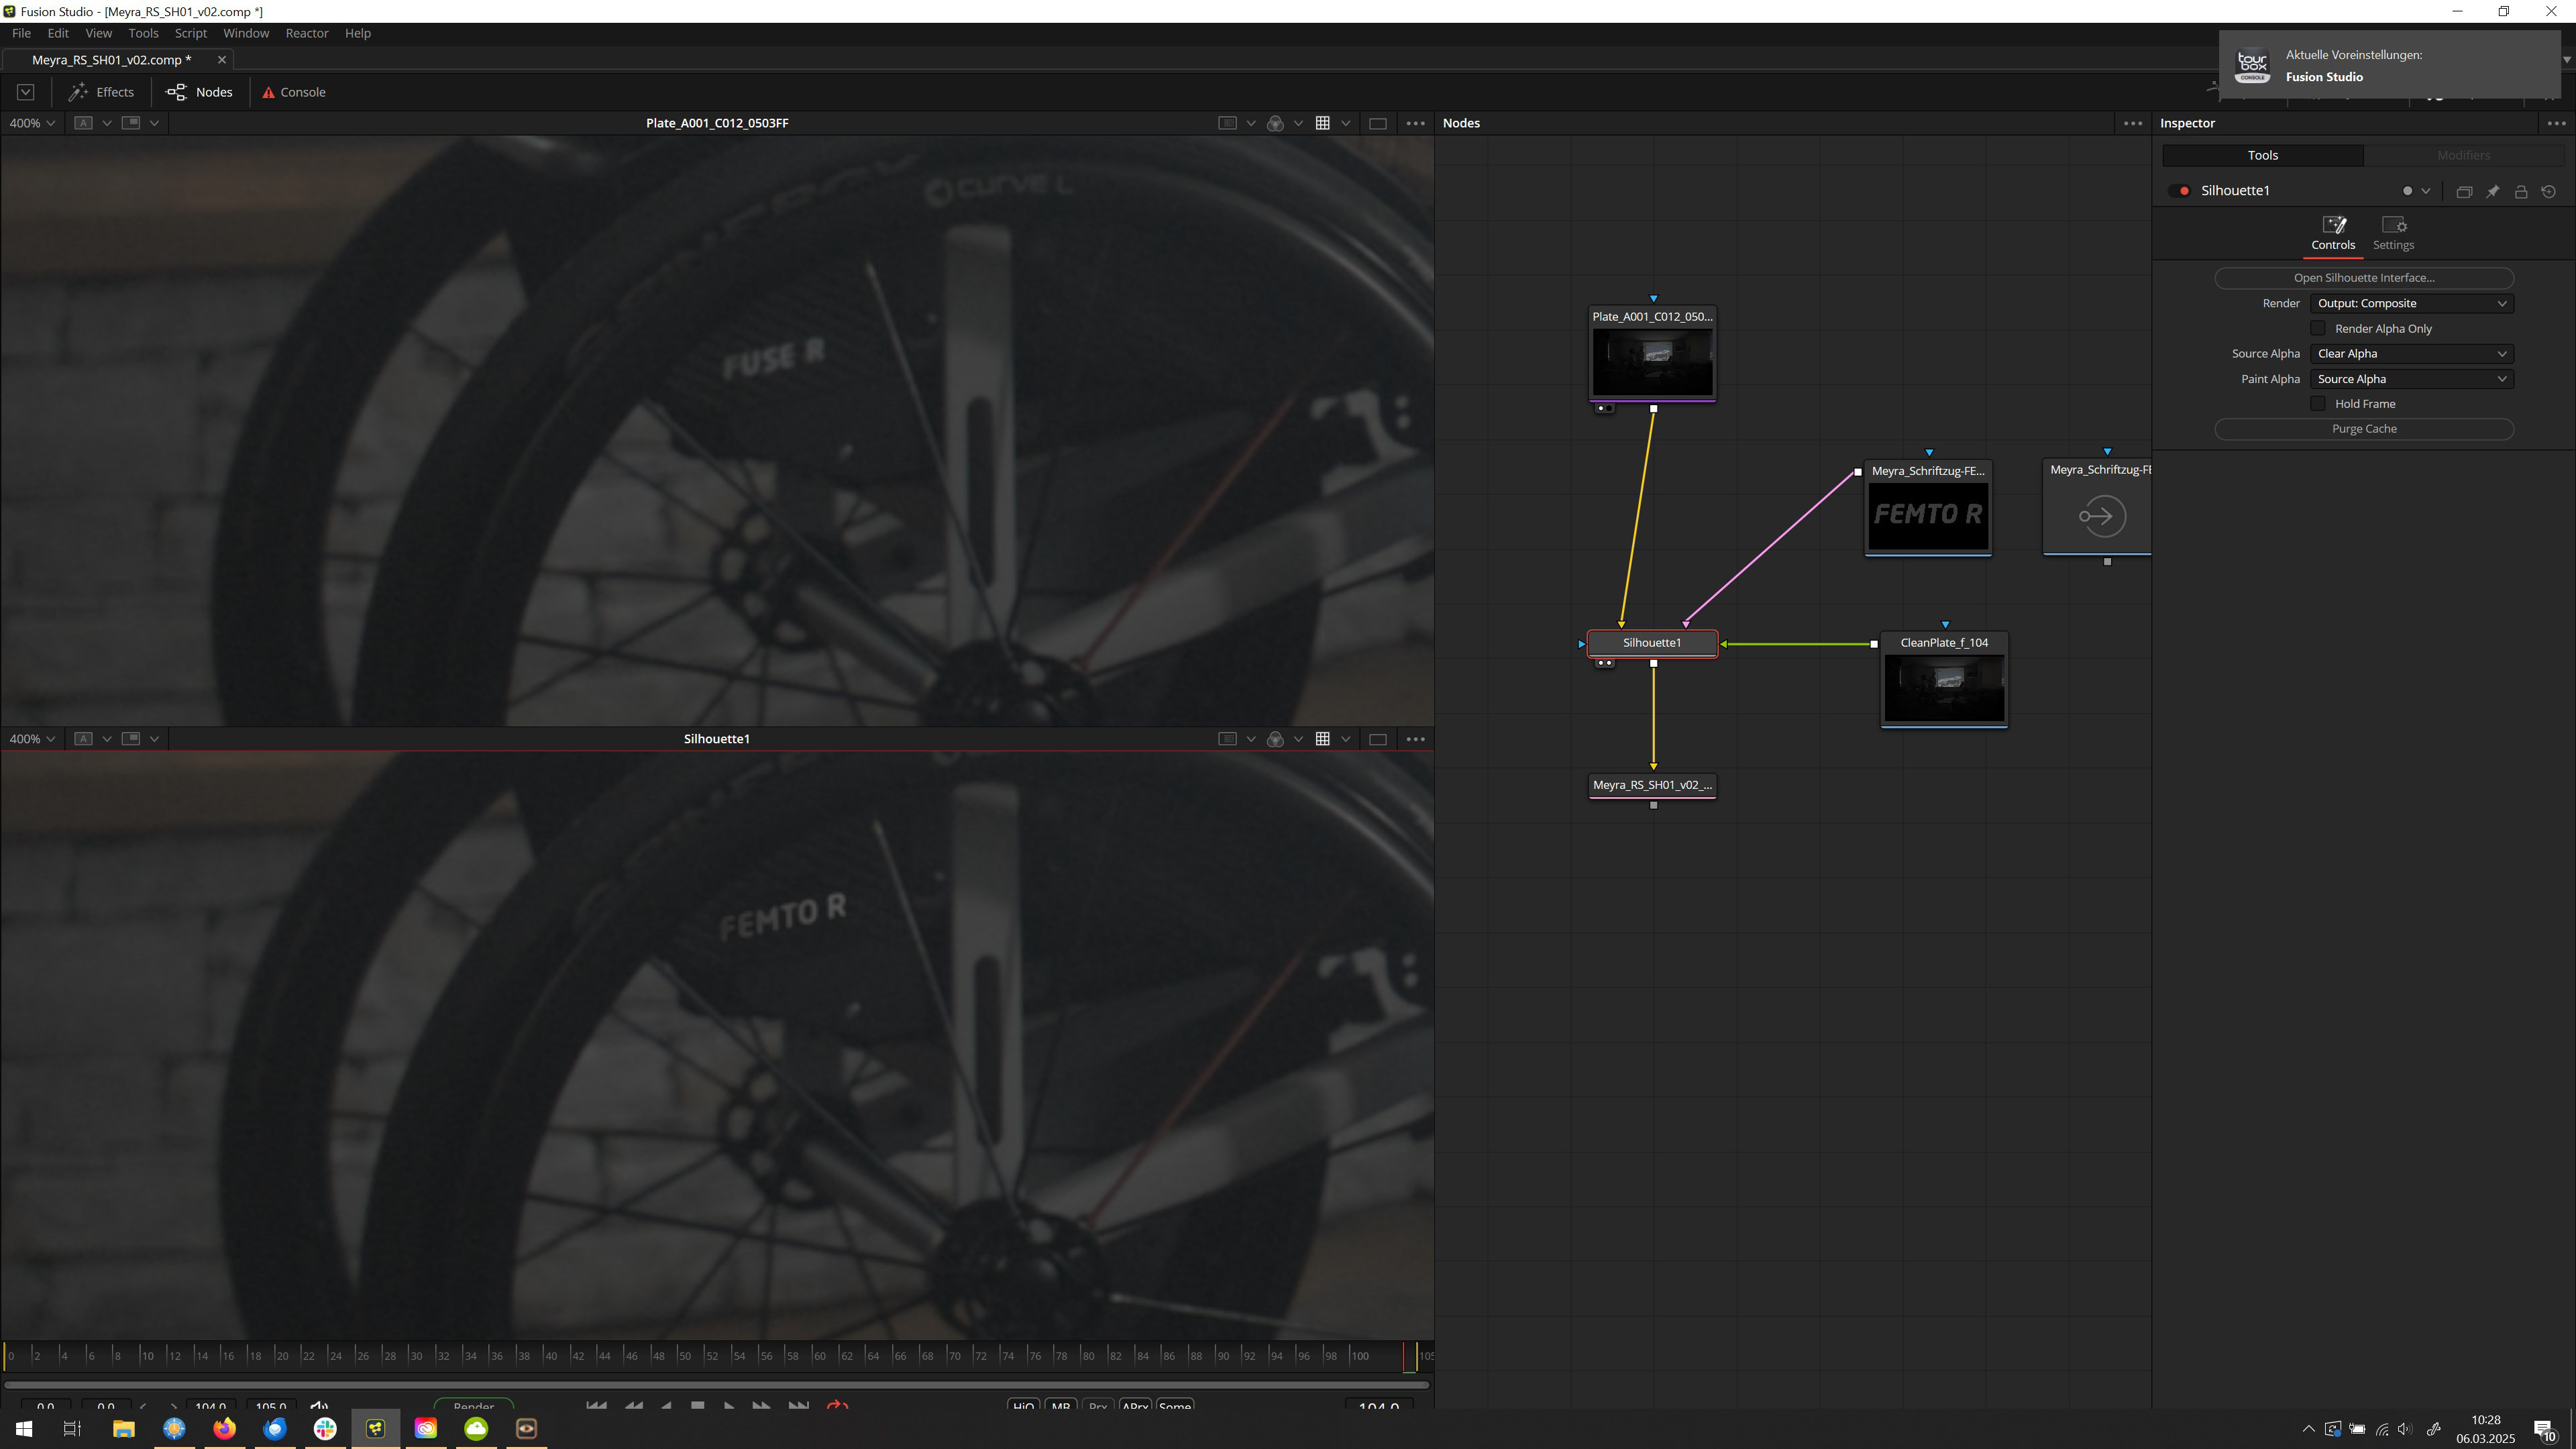Lock the Silhouette1 tool controls
Viewport: 2576px width, 1449px height.
click(x=2521, y=191)
